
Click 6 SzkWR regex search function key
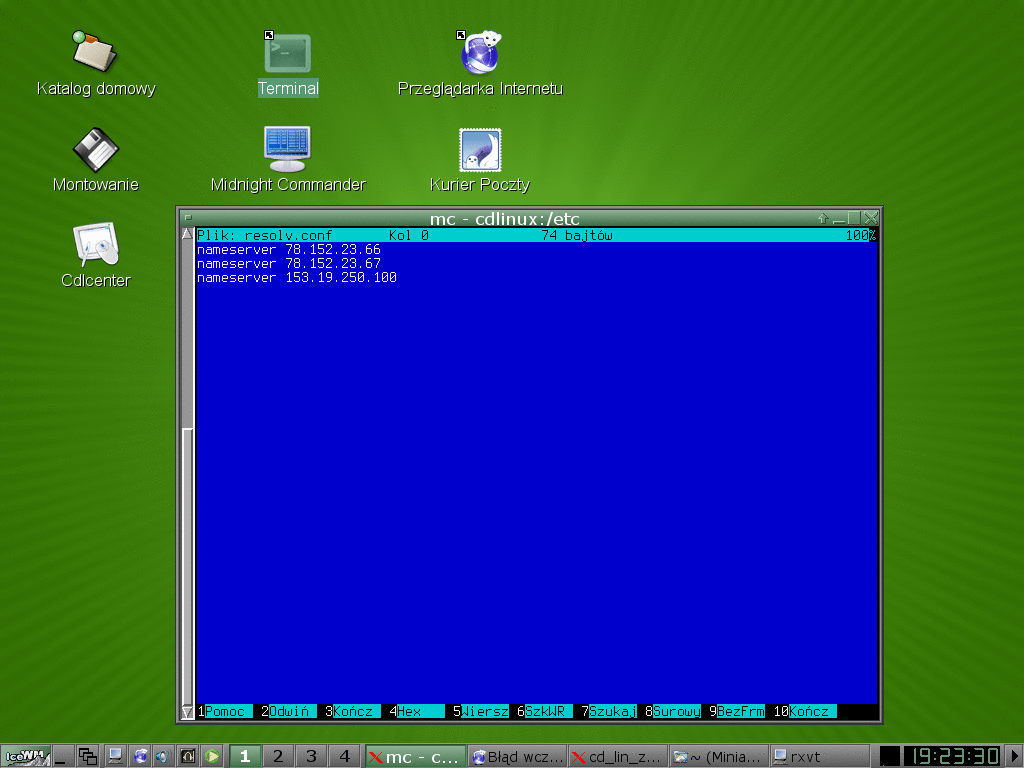pyautogui.click(x=544, y=711)
